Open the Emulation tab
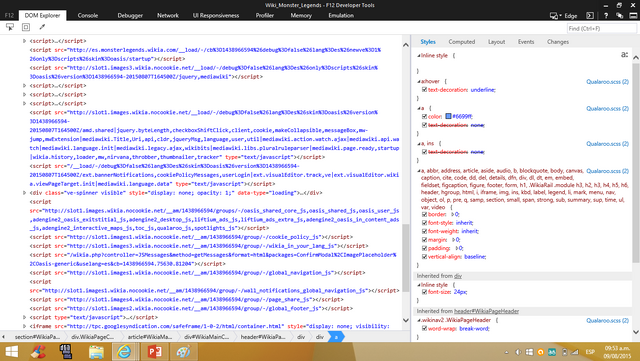Screen dimensions: 640x361 click(x=341, y=16)
